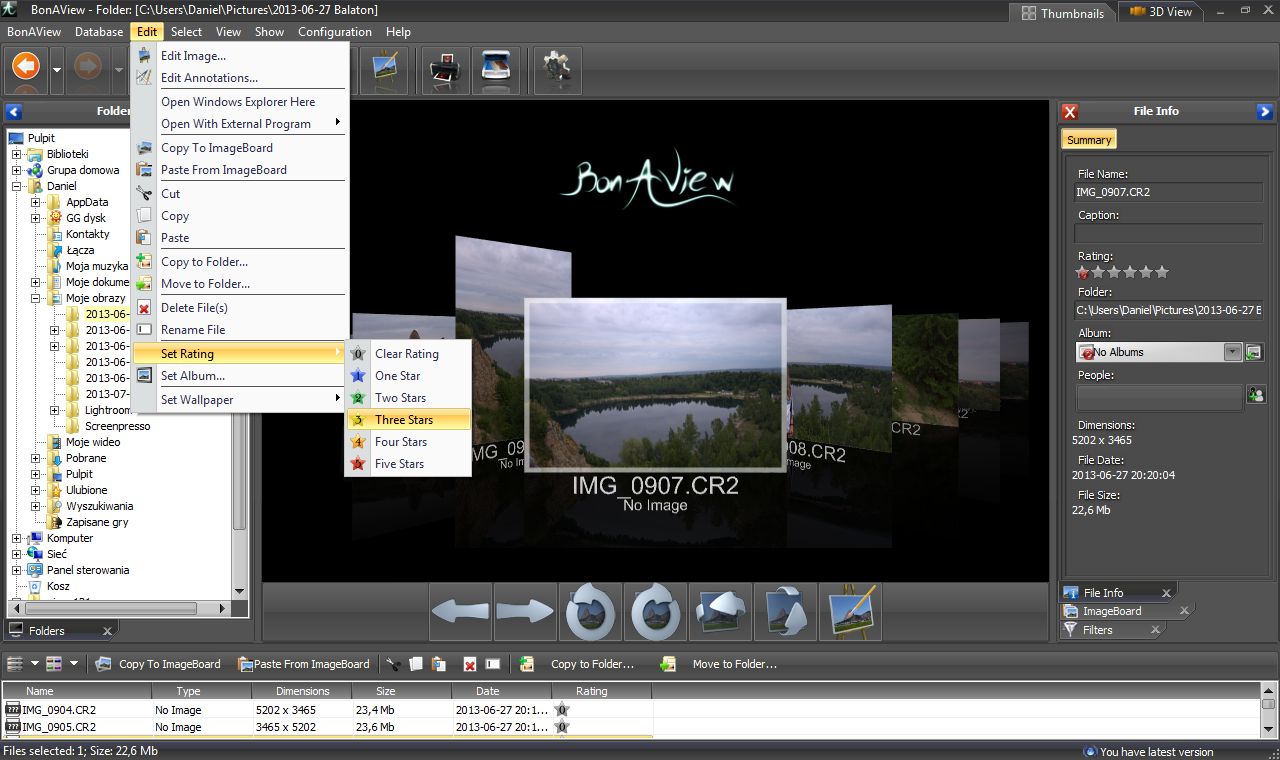Click the previous image arrow below the viewer

(x=460, y=611)
